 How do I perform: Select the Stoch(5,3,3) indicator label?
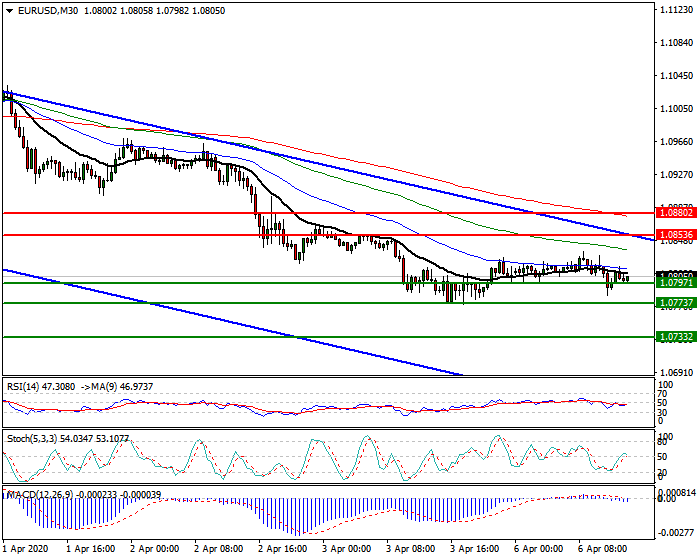[32, 439]
